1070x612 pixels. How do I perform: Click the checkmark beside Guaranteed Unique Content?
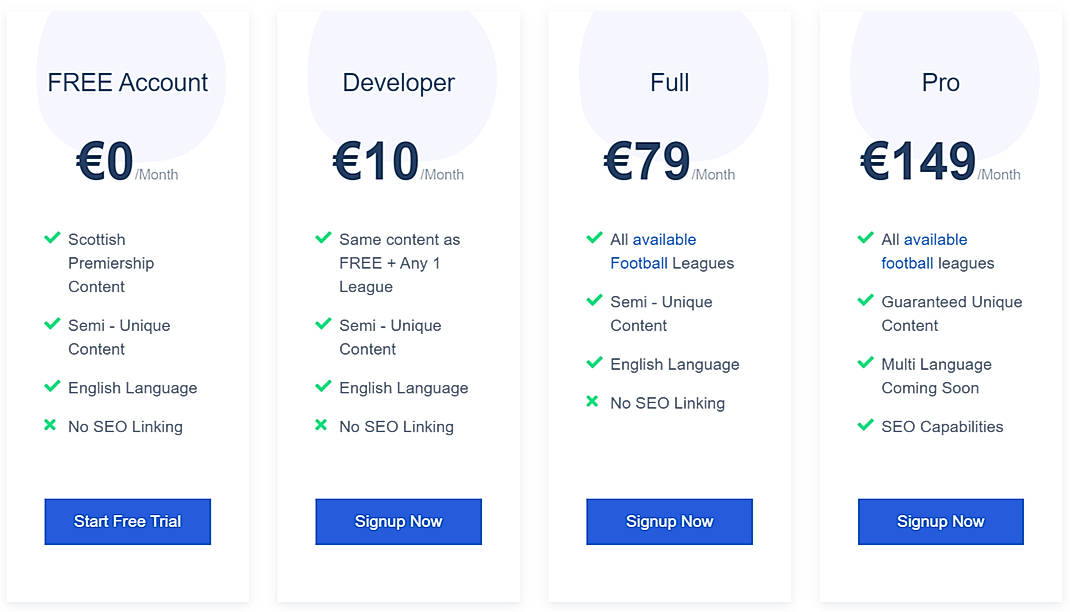(866, 300)
